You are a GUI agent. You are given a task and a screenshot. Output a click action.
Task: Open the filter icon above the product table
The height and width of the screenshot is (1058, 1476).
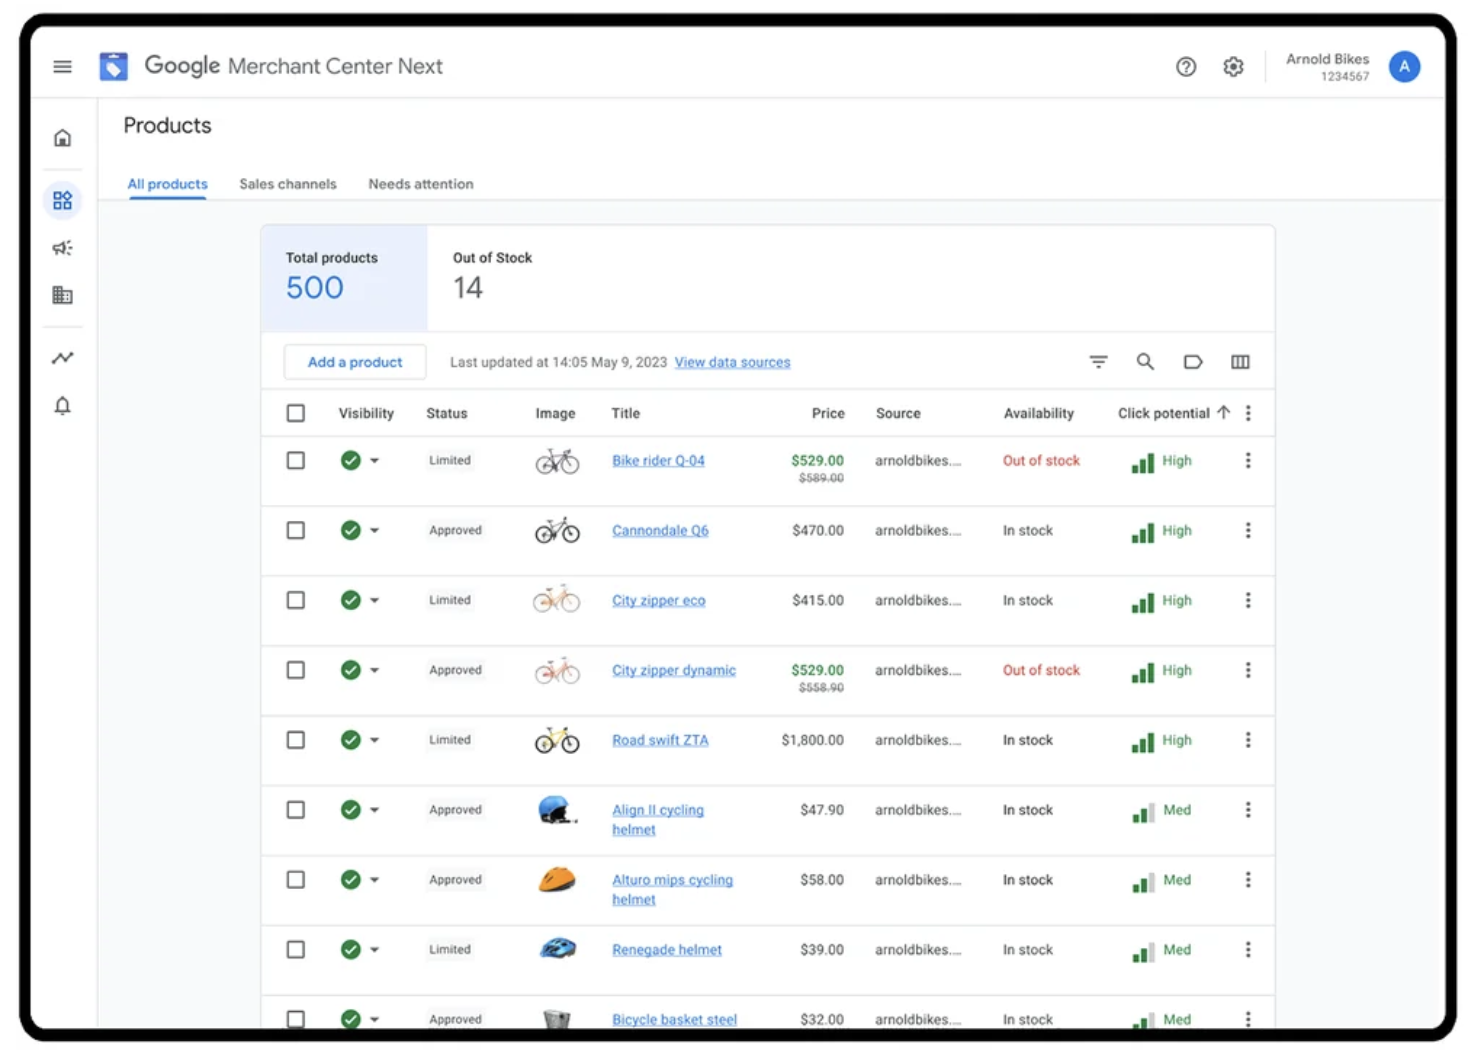tap(1098, 361)
